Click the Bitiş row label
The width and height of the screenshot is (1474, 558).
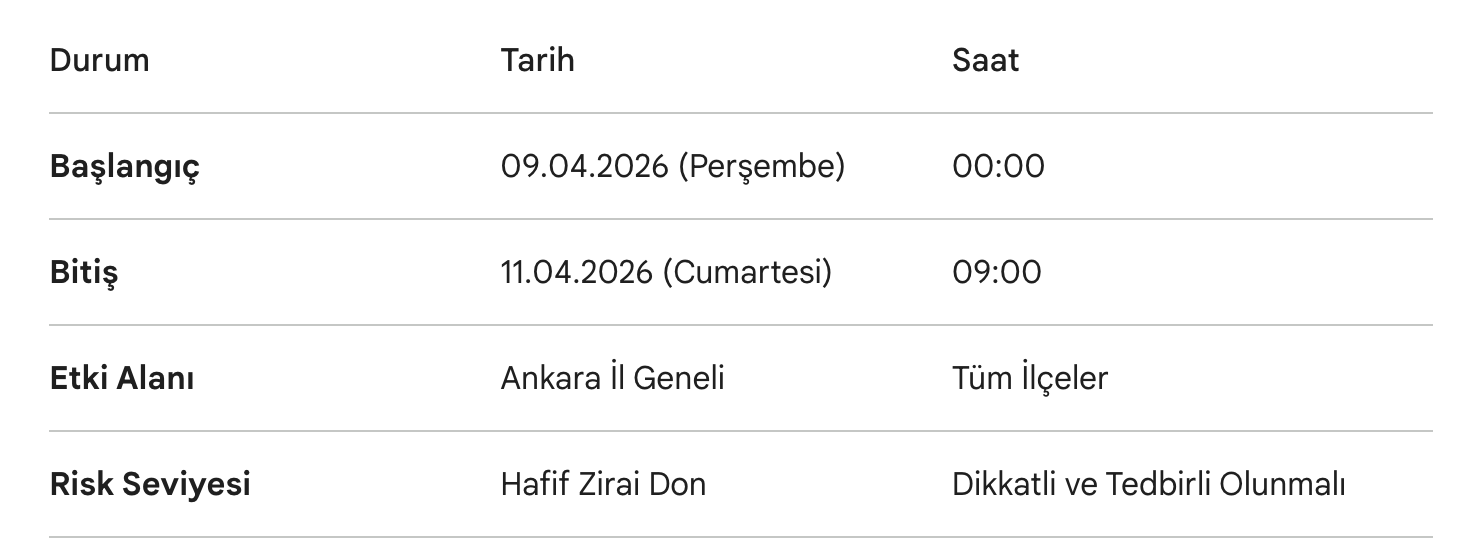pos(83,272)
